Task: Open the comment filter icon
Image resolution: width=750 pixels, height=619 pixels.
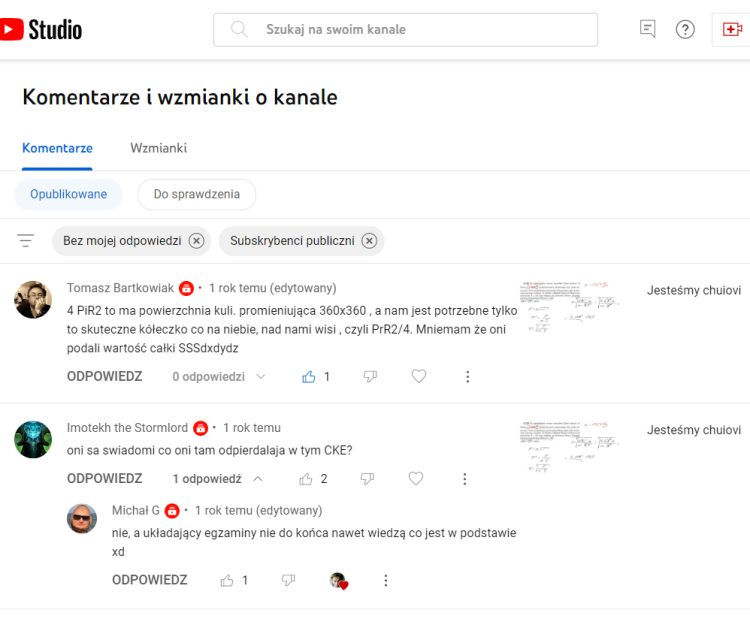Action: (x=26, y=241)
